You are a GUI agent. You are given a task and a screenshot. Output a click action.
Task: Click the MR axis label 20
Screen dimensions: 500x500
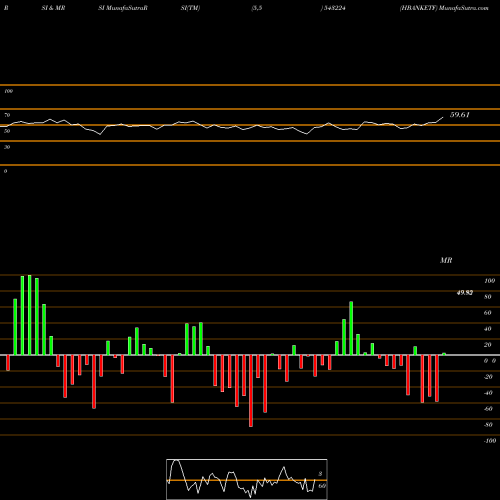coord(488,345)
